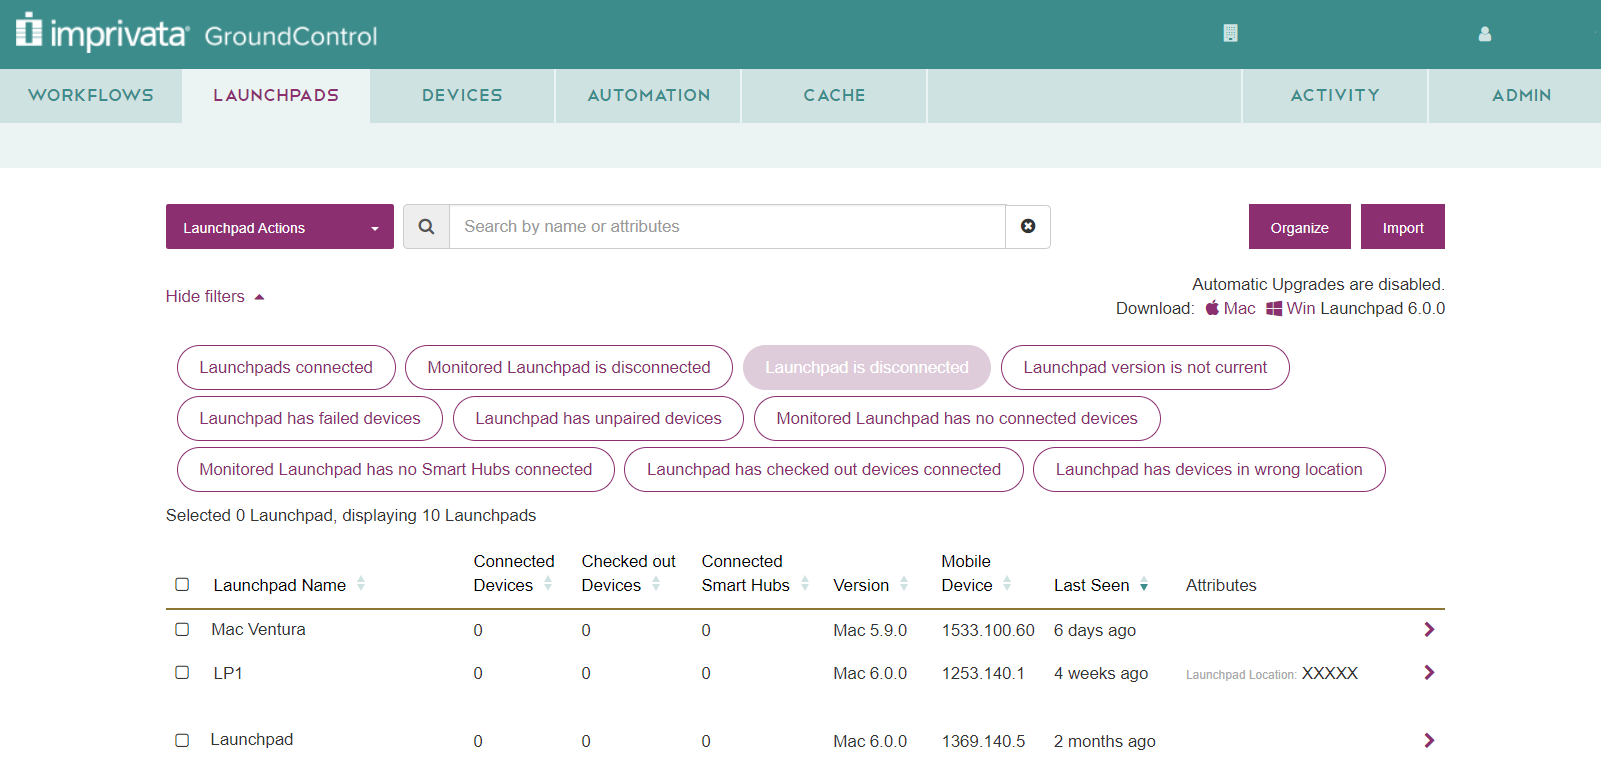Click Launchpad Location XXXXX attribute

pos(1272,674)
